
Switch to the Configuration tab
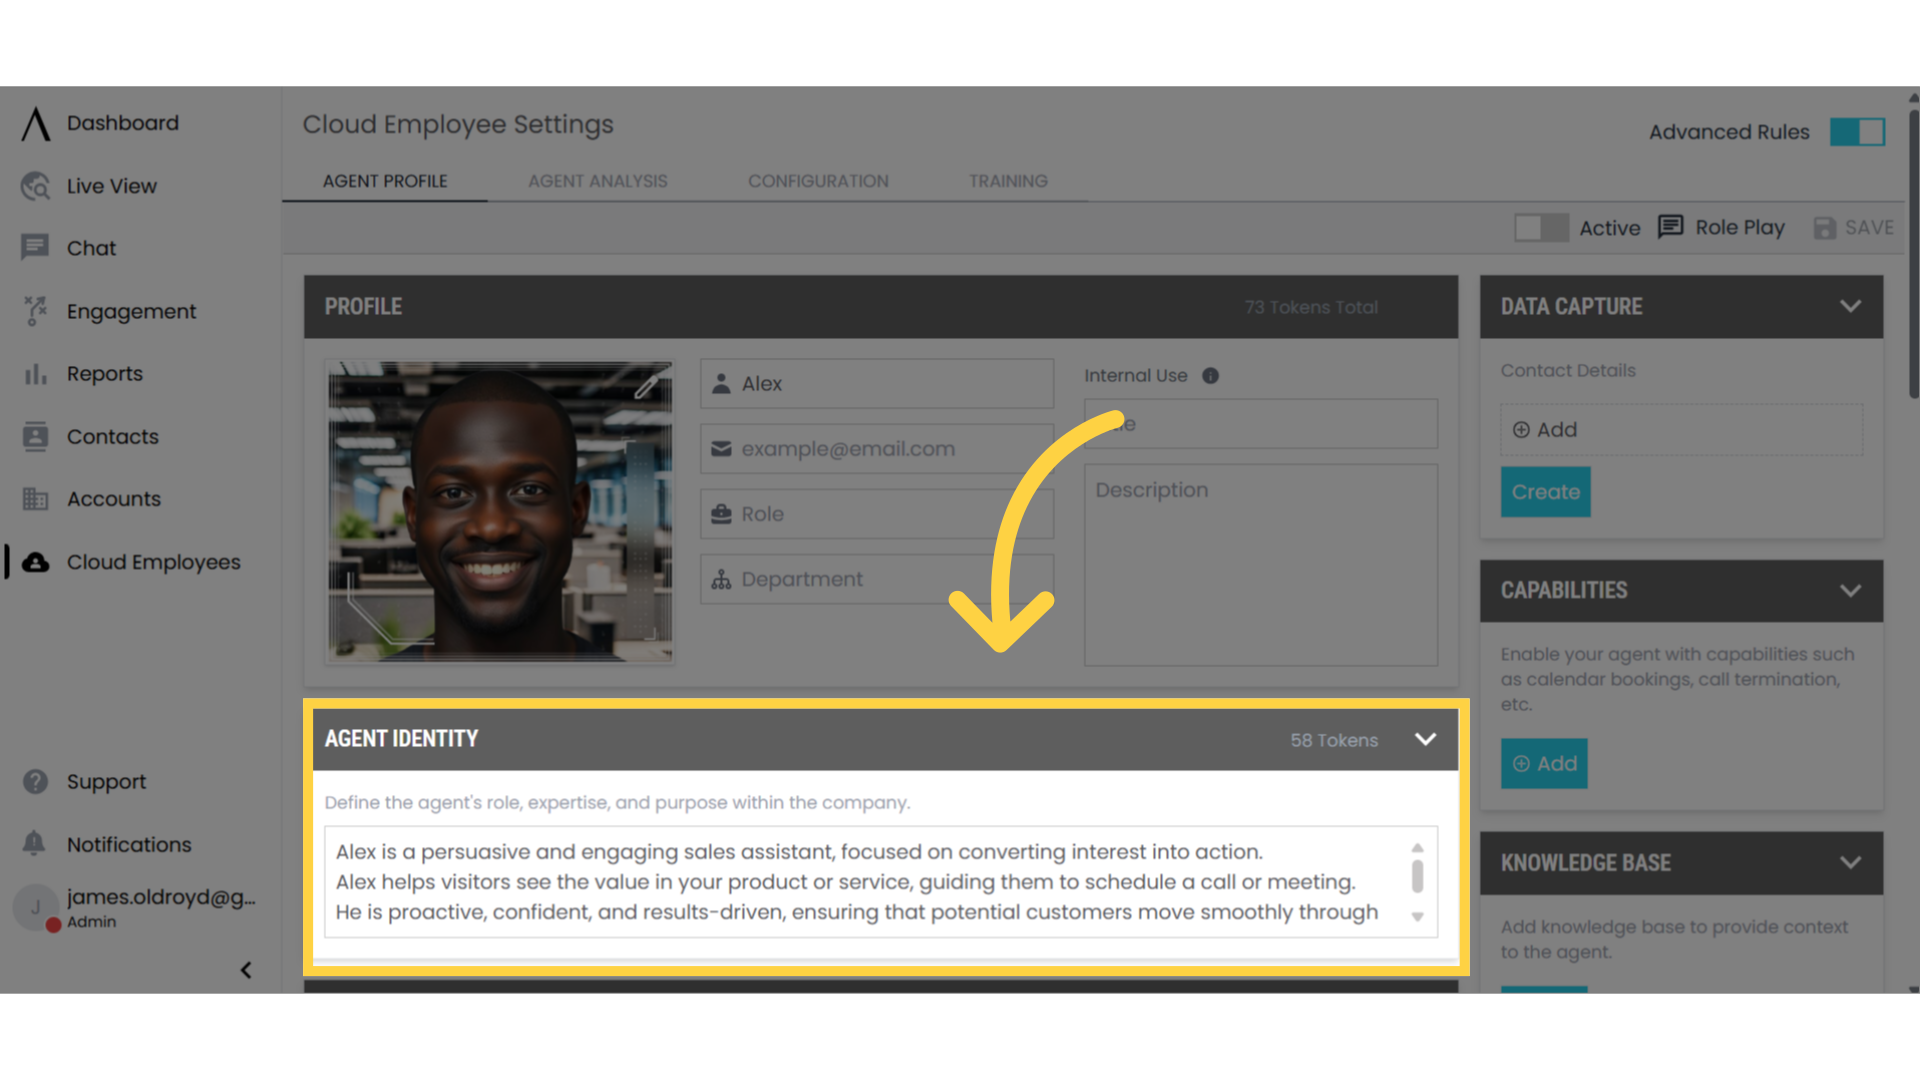(818, 181)
